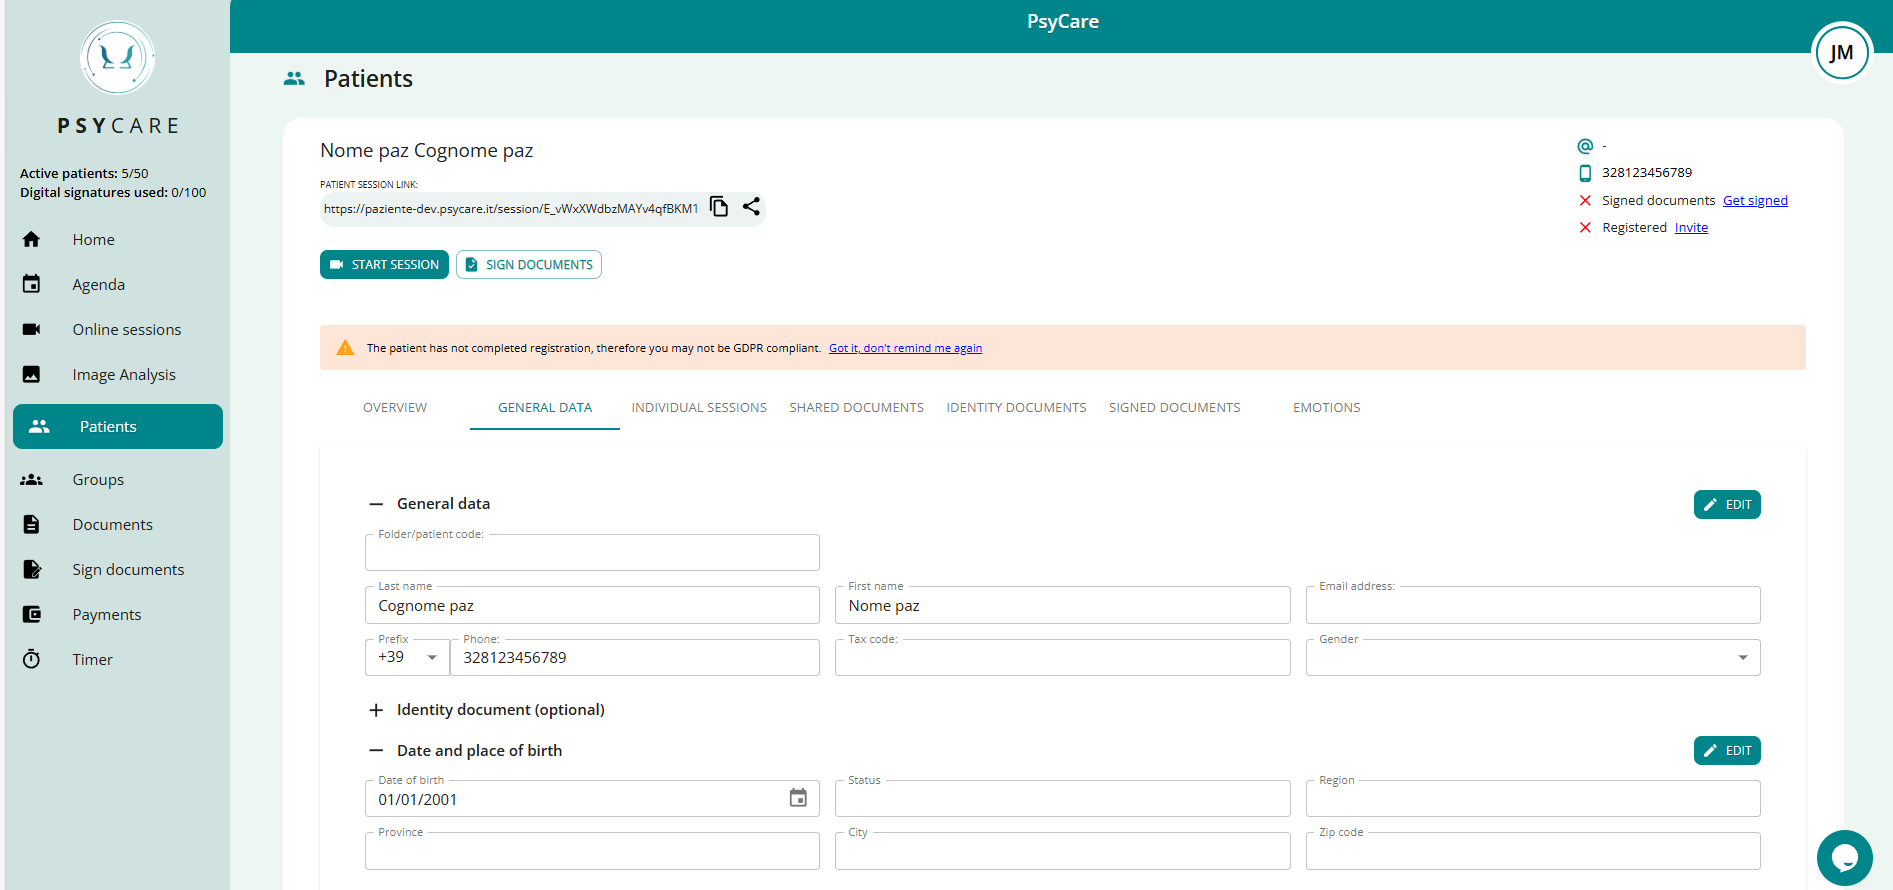
Task: Click the Sign Documents button
Action: point(529,265)
